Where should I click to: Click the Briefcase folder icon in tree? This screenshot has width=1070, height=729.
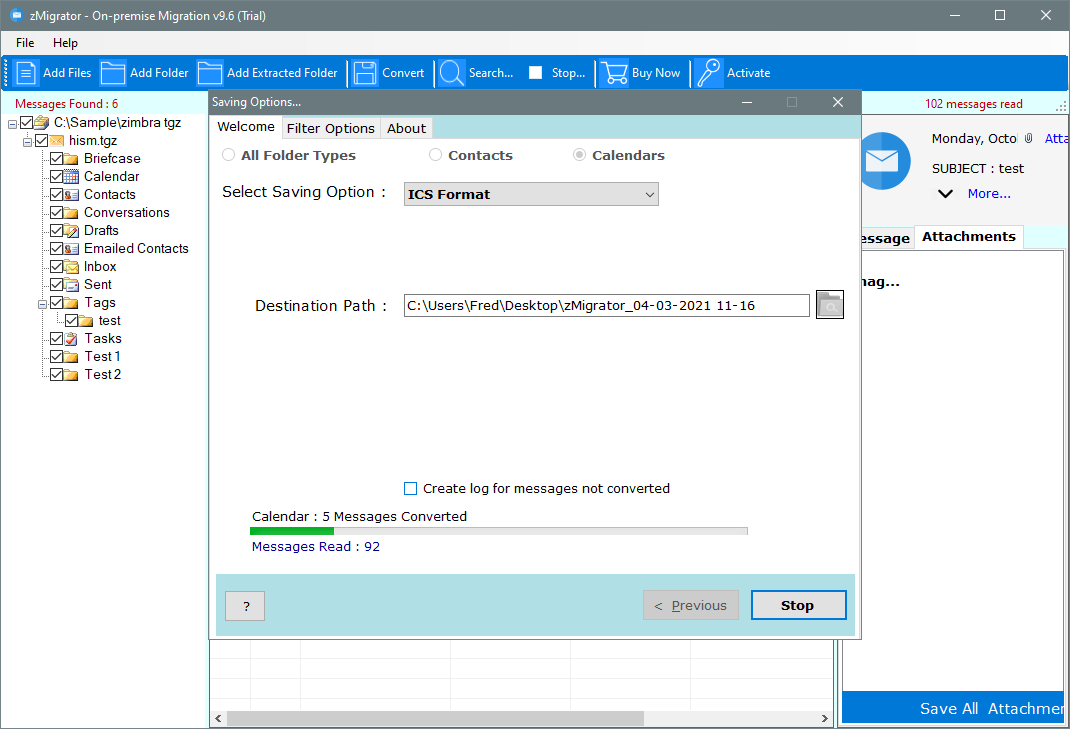click(x=71, y=159)
